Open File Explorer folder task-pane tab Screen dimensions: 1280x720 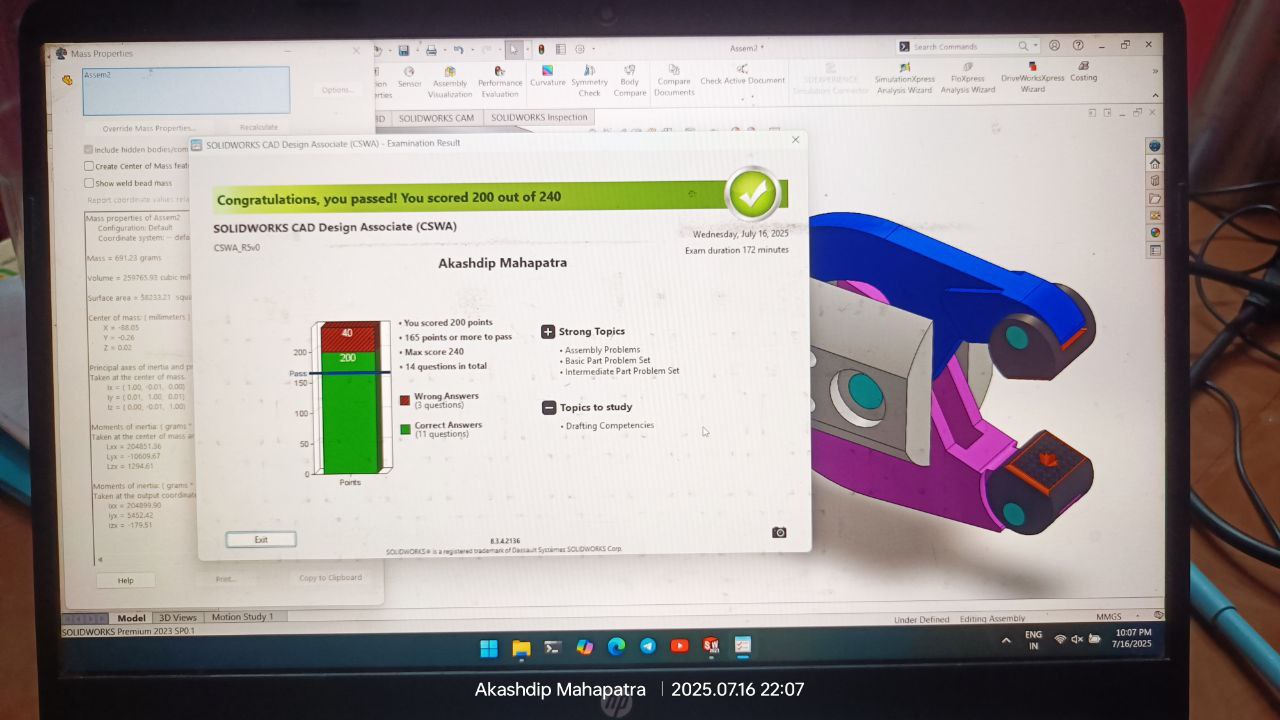coord(1155,198)
